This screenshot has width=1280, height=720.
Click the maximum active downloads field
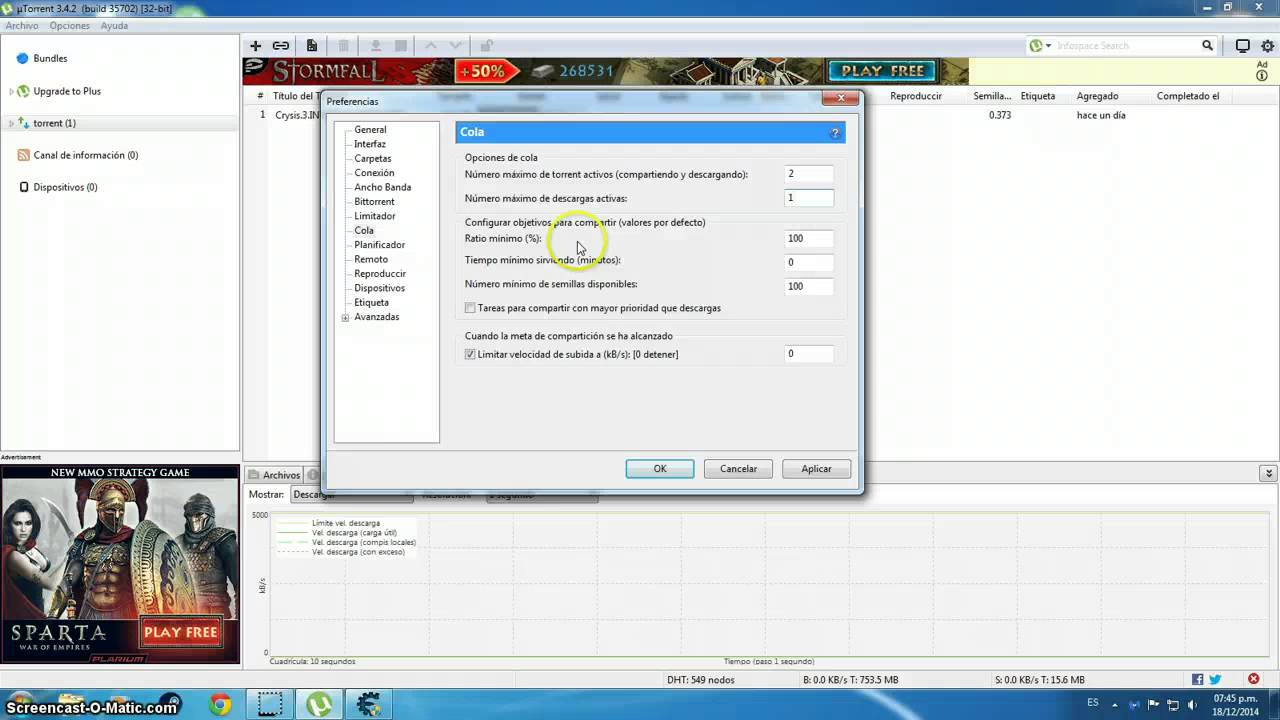coord(809,198)
